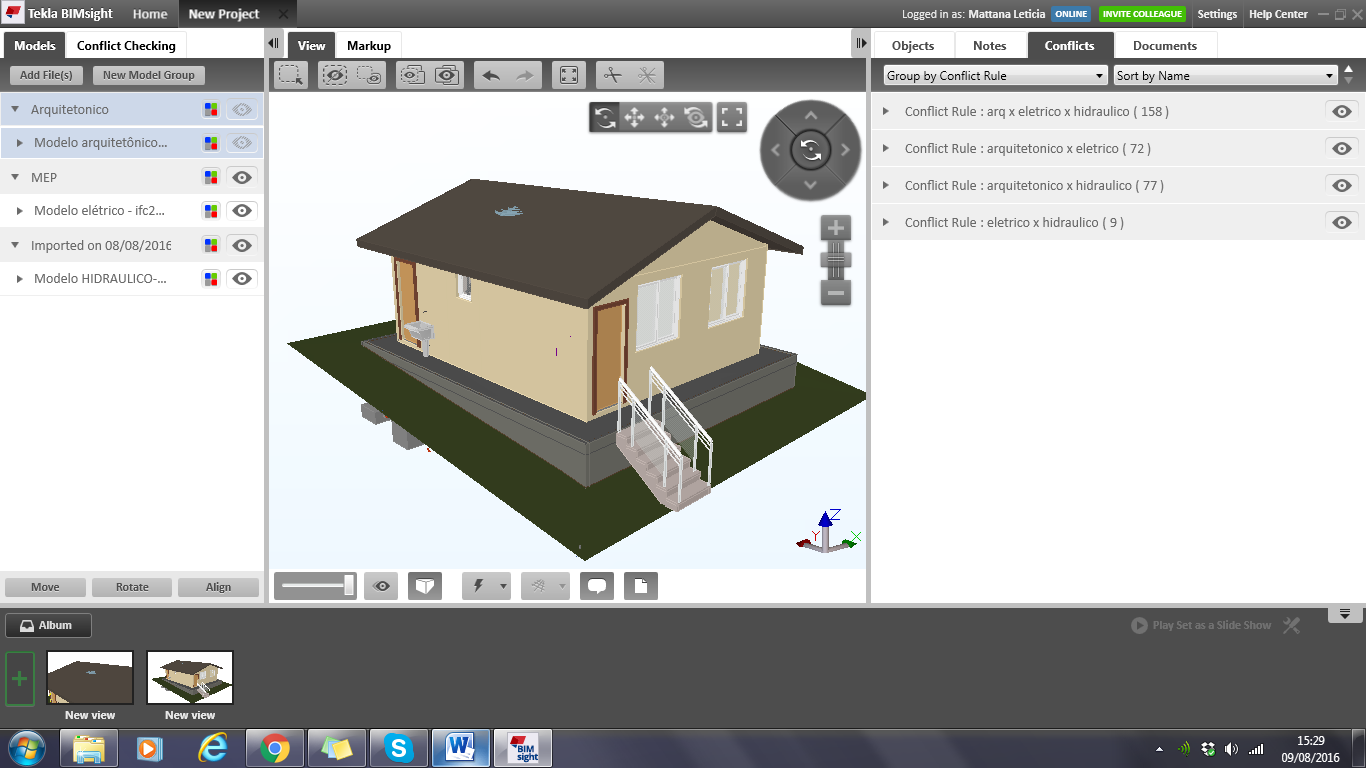Image resolution: width=1366 pixels, height=768 pixels.
Task: Click the fit-to-view toolbar icon
Action: tap(568, 75)
